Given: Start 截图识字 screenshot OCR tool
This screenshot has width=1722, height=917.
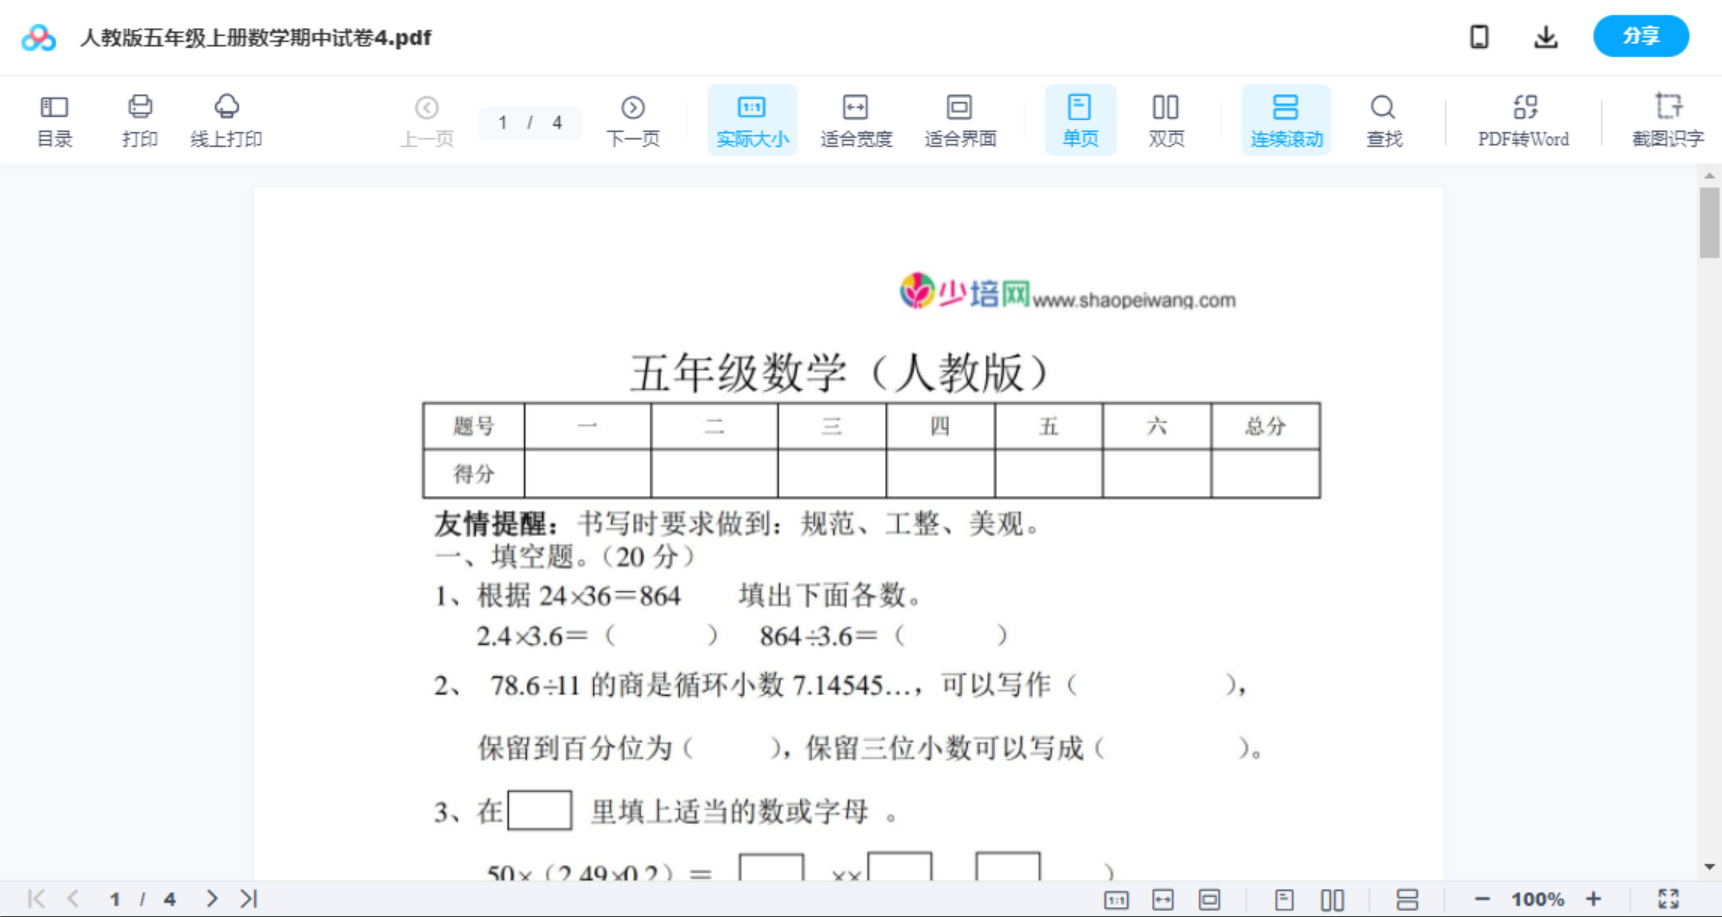Looking at the screenshot, I should point(1667,121).
